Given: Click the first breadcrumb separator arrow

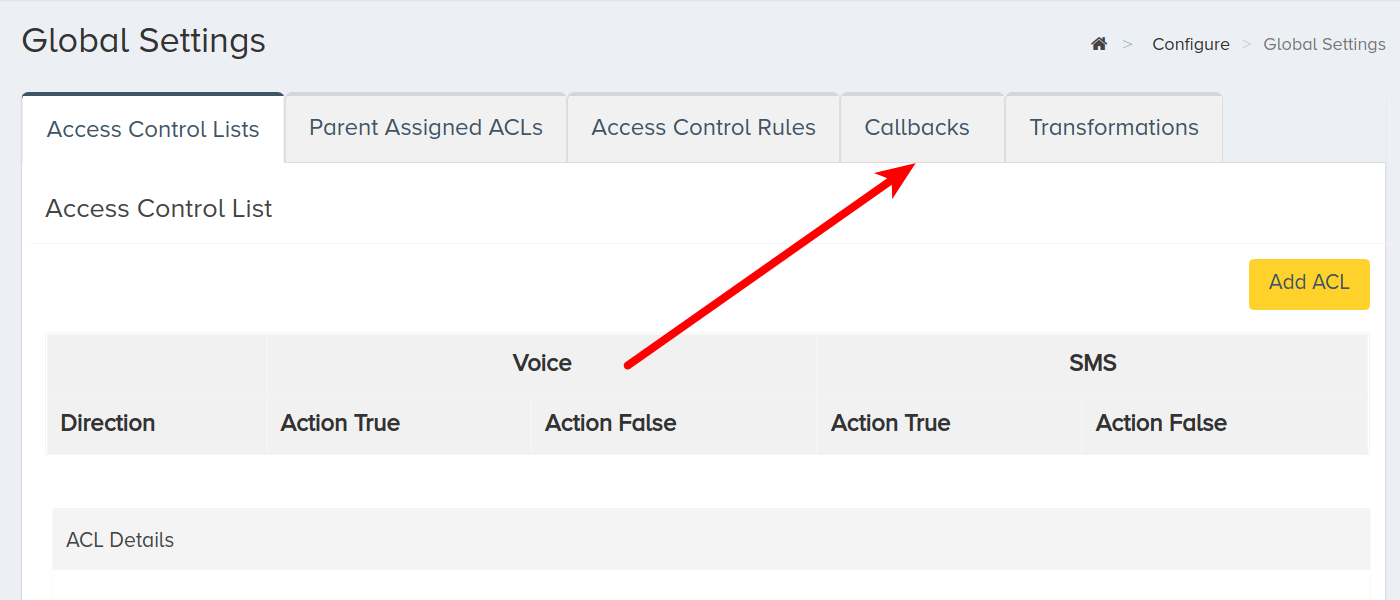Looking at the screenshot, I should (1128, 44).
